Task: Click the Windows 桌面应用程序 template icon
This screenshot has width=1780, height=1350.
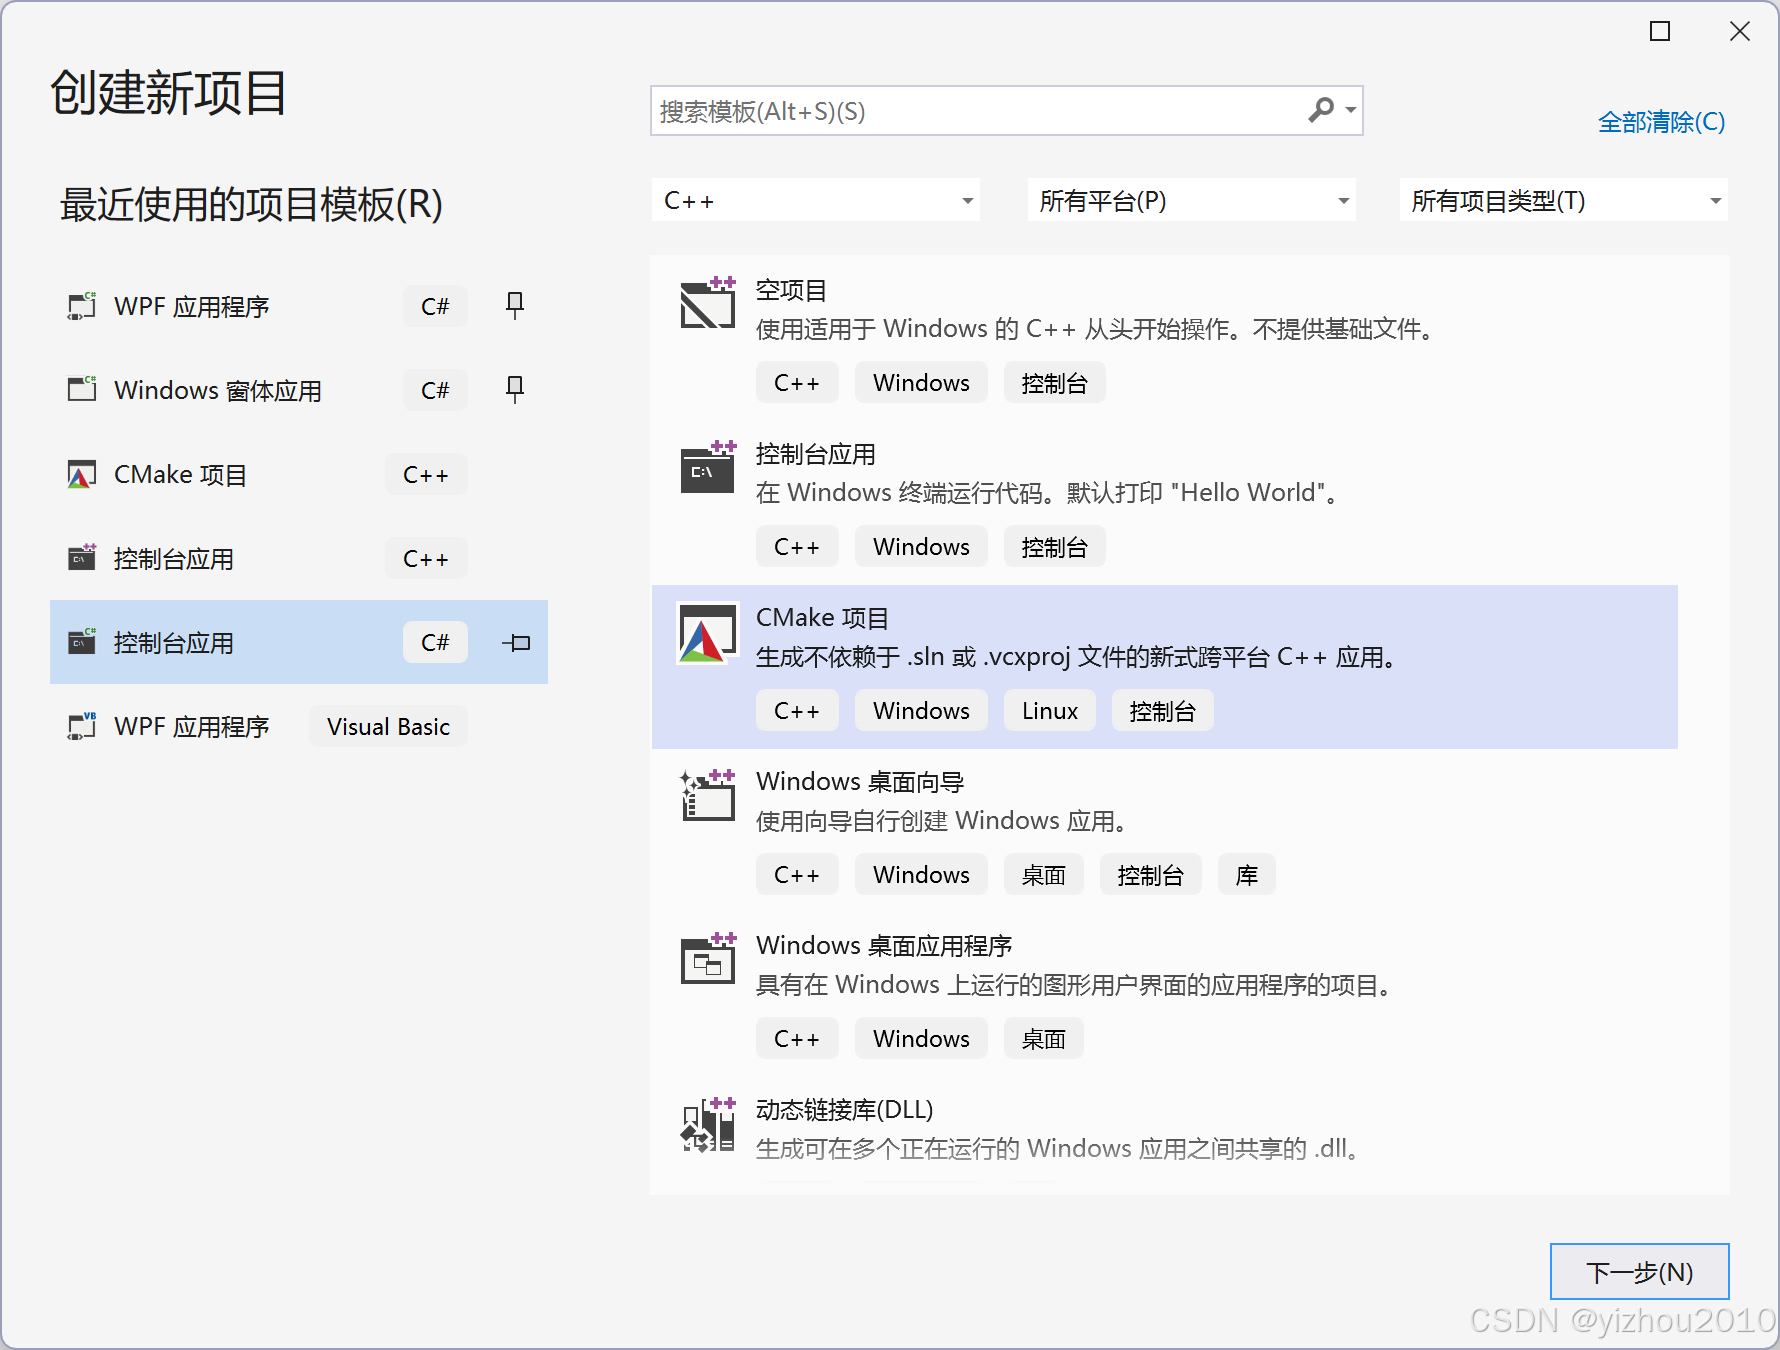Action: point(708,959)
